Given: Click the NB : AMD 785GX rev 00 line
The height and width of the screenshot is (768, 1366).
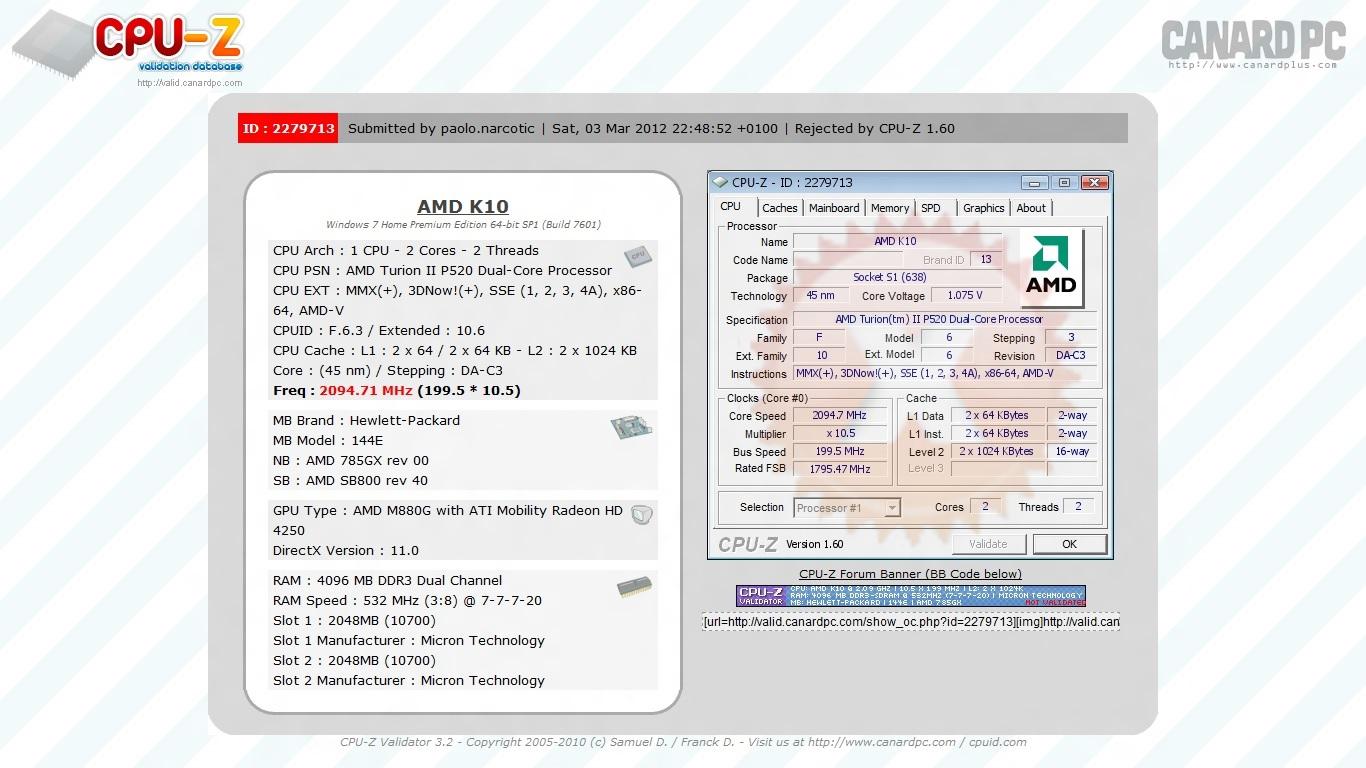Looking at the screenshot, I should tap(351, 460).
